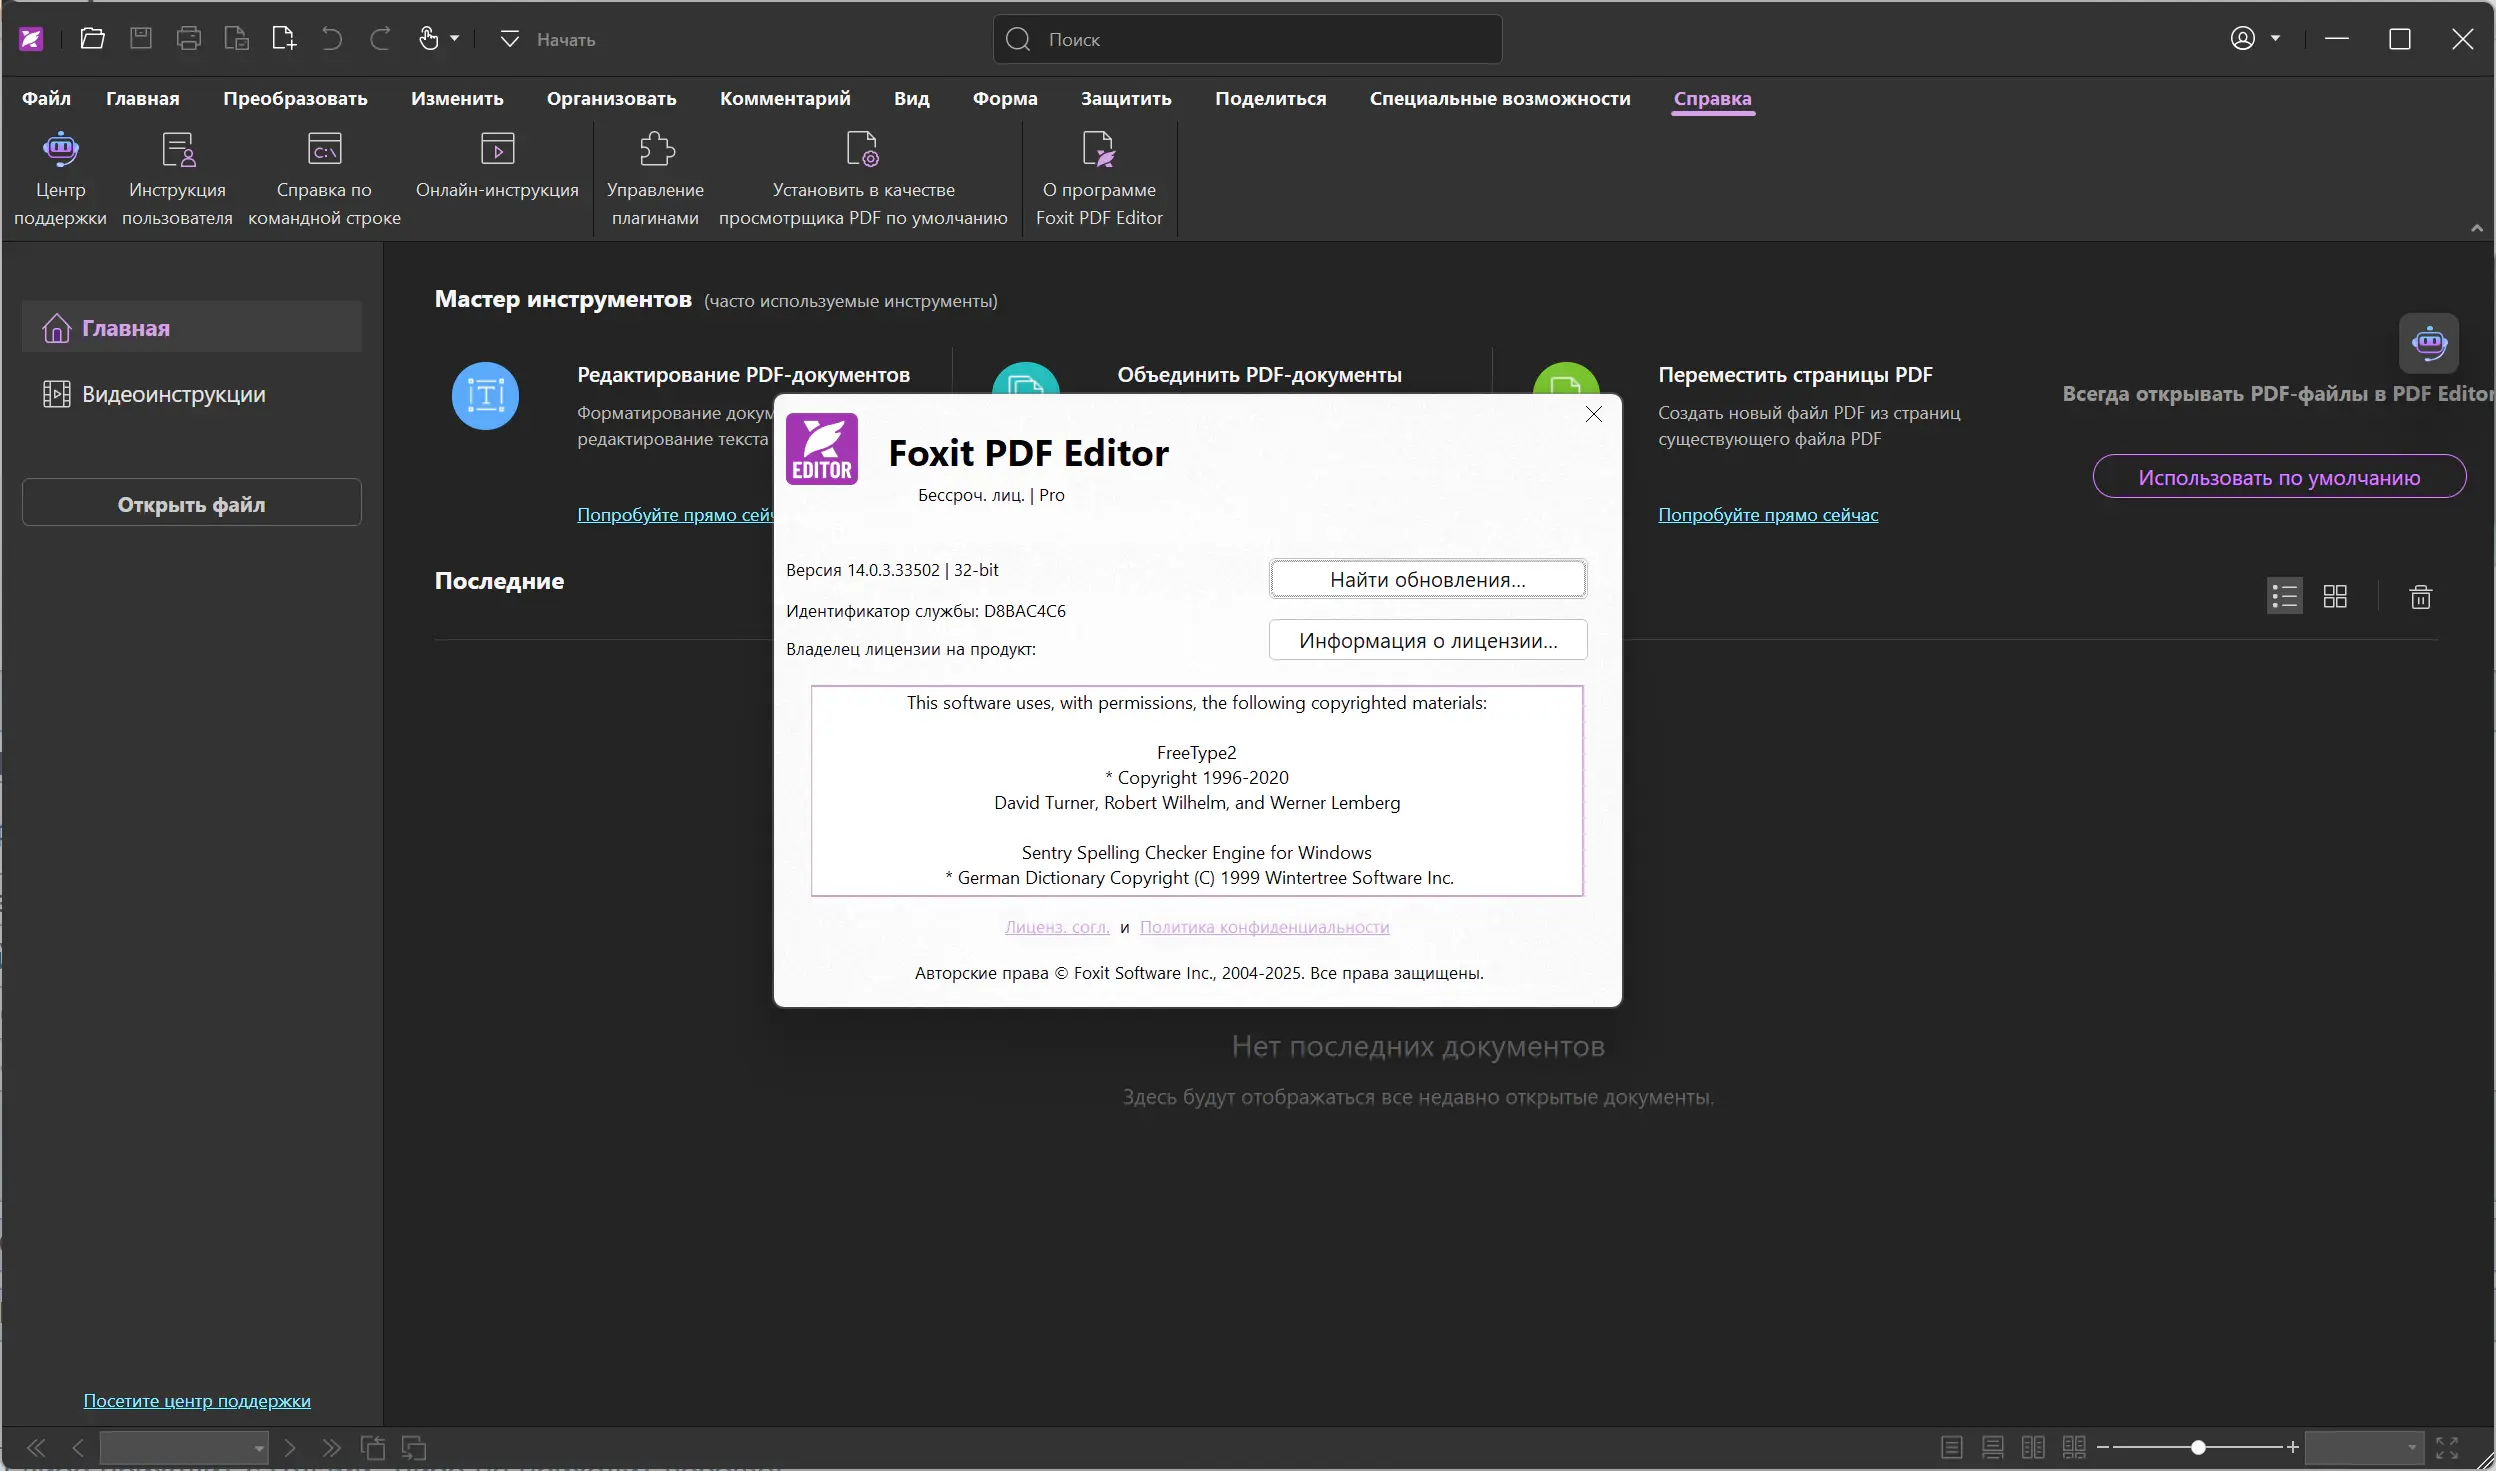Open the Support Center robot icon
The width and height of the screenshot is (2496, 1471).
60,149
